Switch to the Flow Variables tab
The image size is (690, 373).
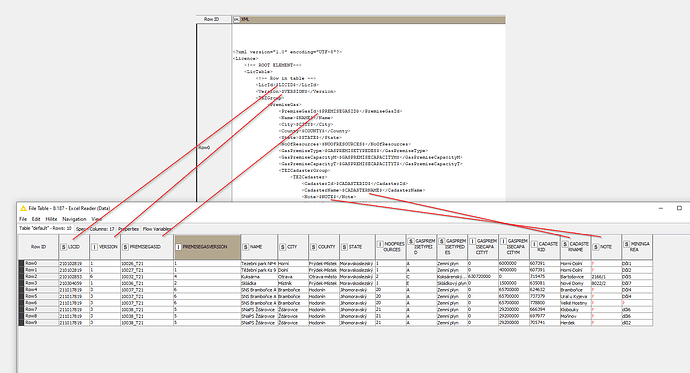(x=157, y=229)
